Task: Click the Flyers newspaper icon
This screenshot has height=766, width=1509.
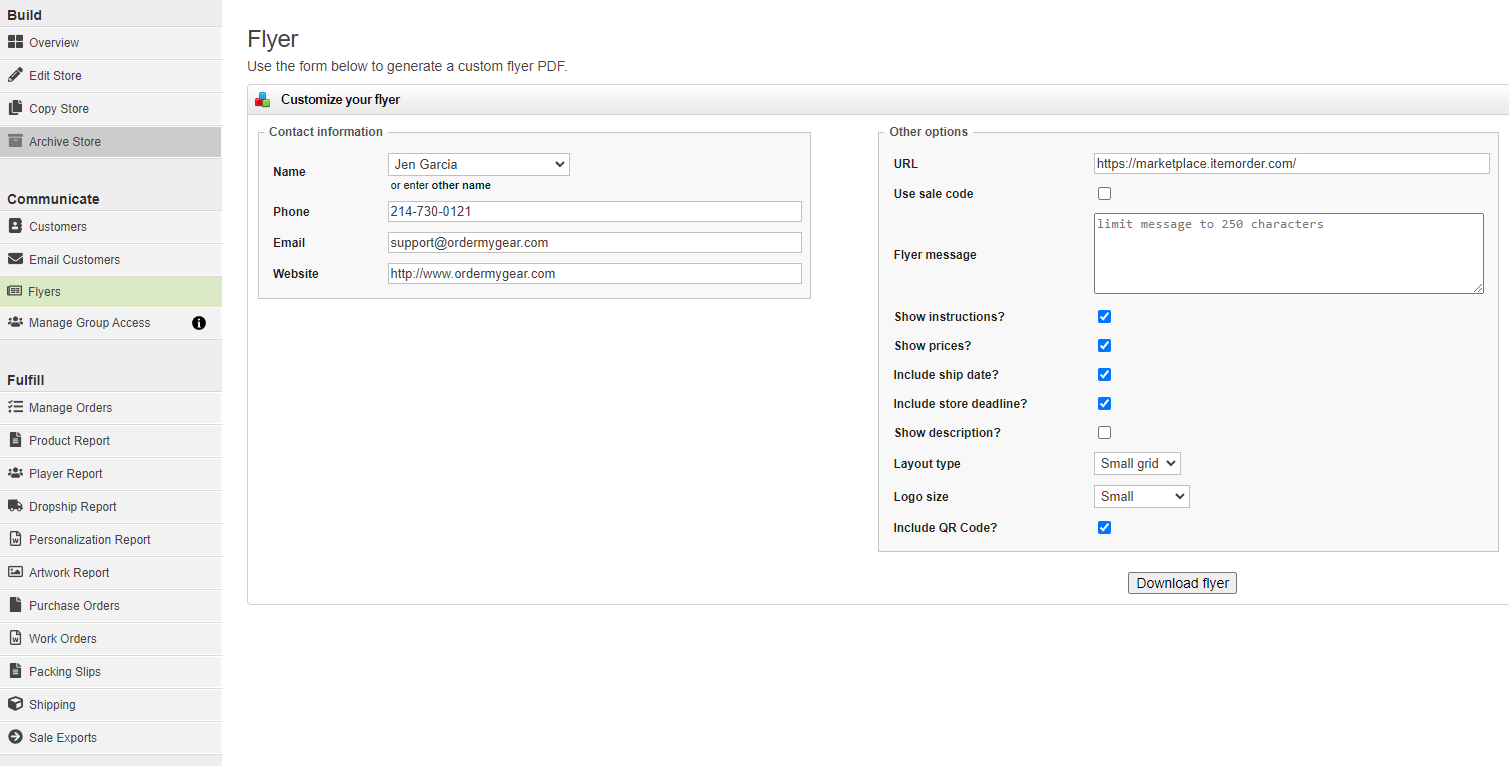Action: 15,291
